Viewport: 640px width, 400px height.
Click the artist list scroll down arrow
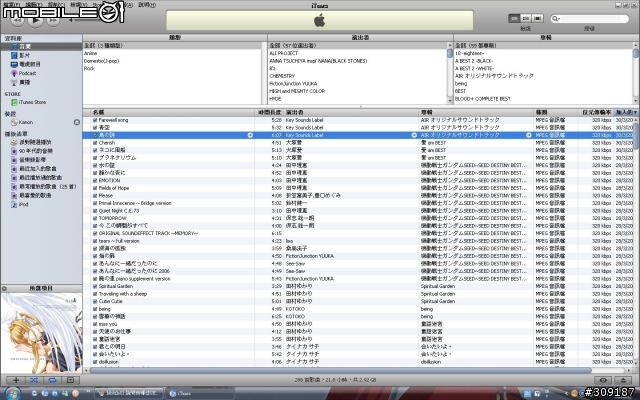coord(450,100)
